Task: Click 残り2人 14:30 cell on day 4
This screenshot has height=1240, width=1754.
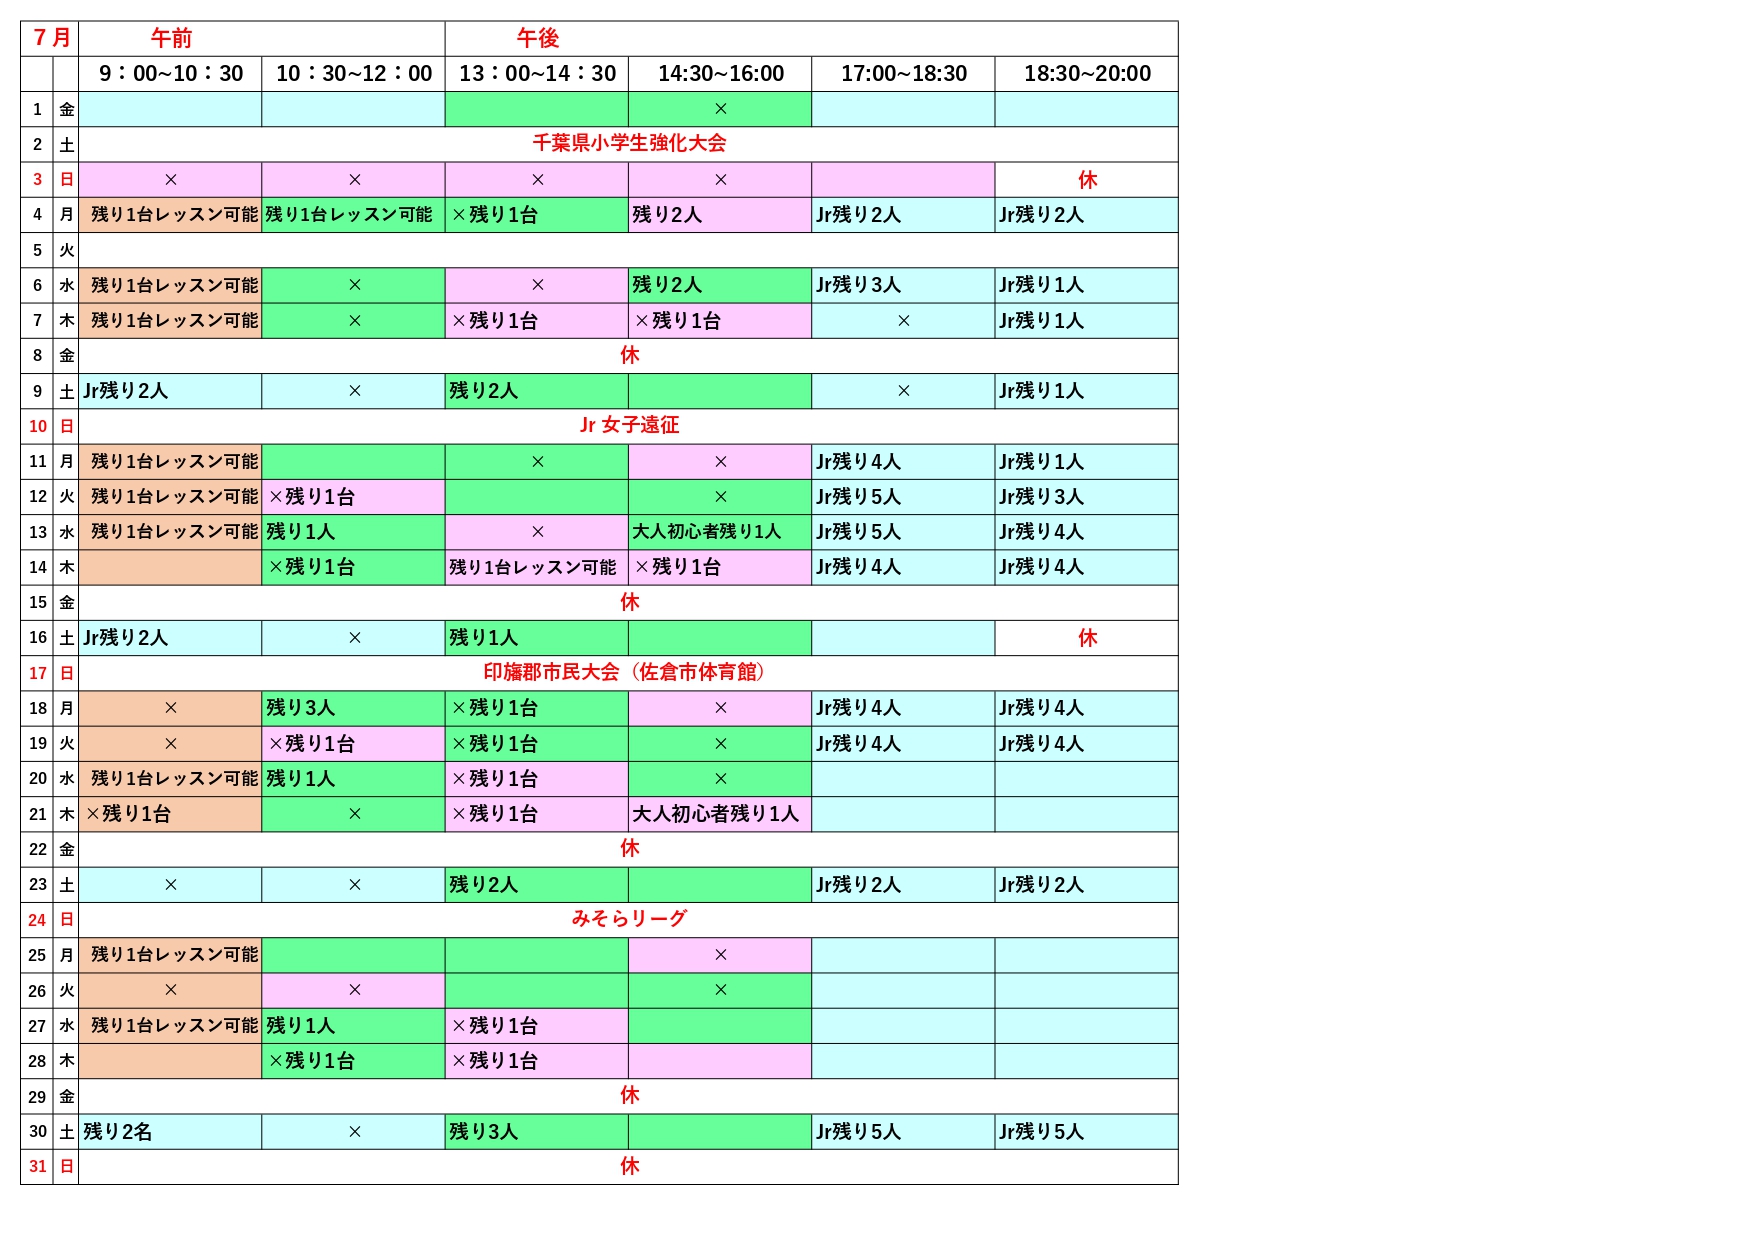Action: [x=720, y=215]
